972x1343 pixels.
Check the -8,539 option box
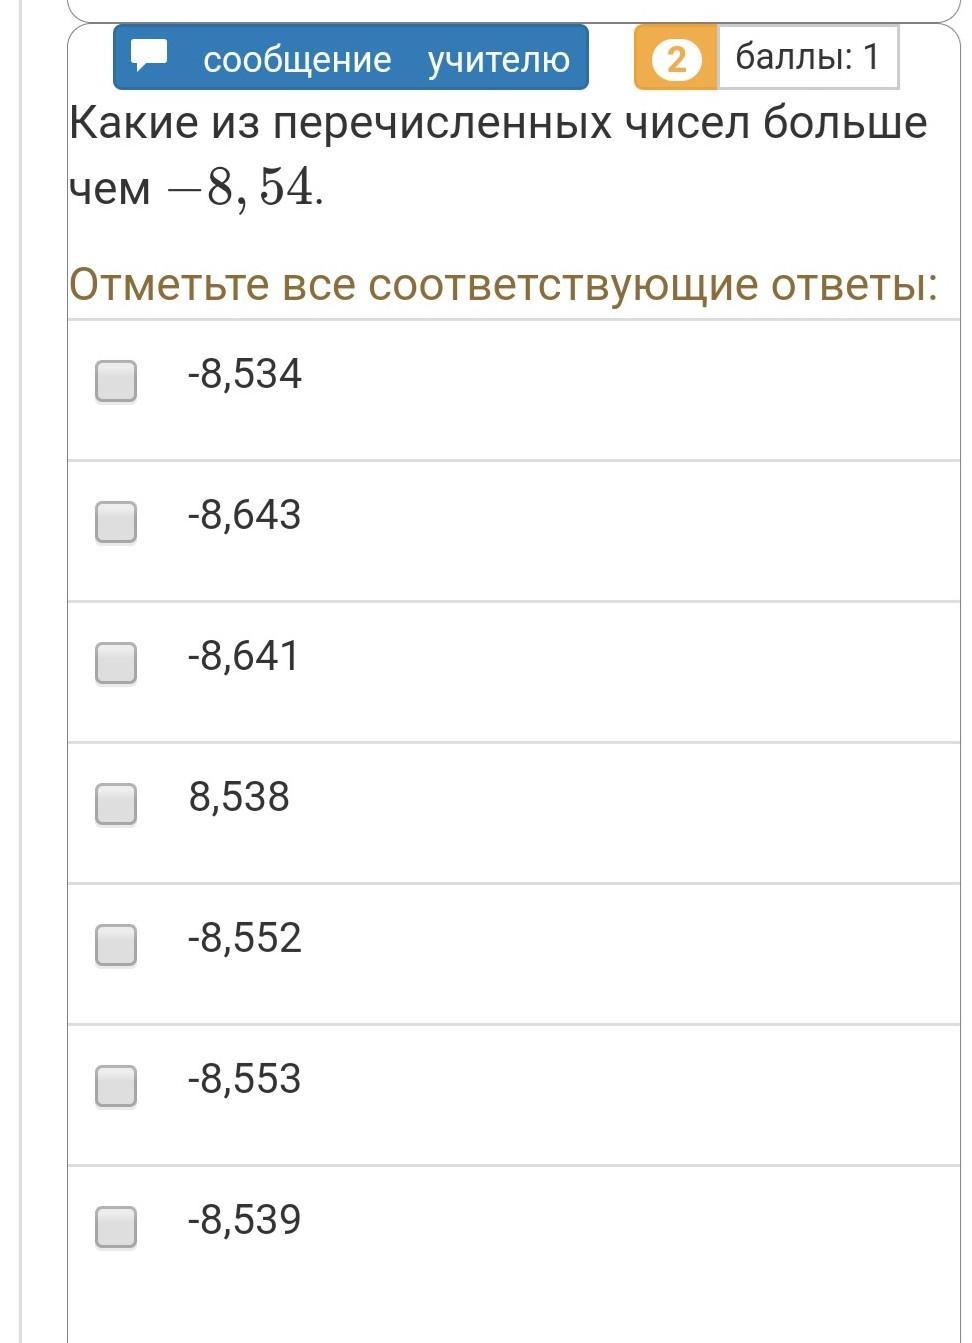tap(116, 1227)
